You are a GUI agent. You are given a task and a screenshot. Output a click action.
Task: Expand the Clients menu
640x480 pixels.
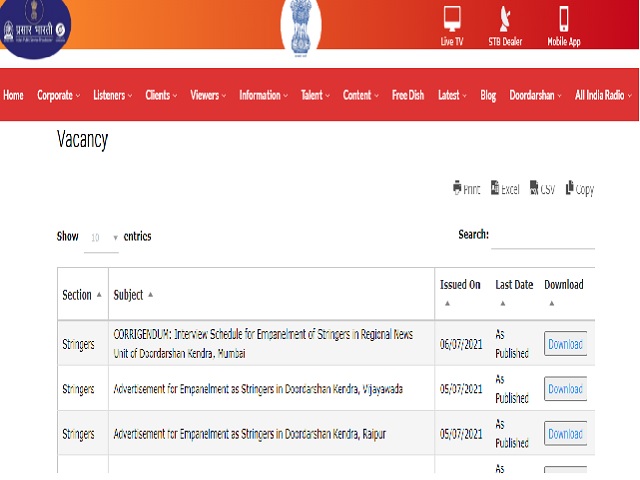click(x=161, y=95)
